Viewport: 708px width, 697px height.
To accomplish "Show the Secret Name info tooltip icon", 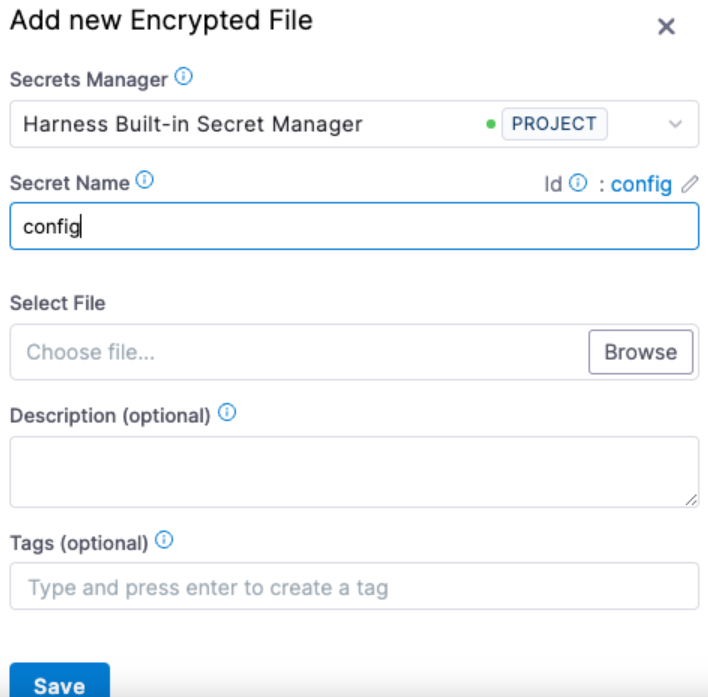I will (144, 181).
